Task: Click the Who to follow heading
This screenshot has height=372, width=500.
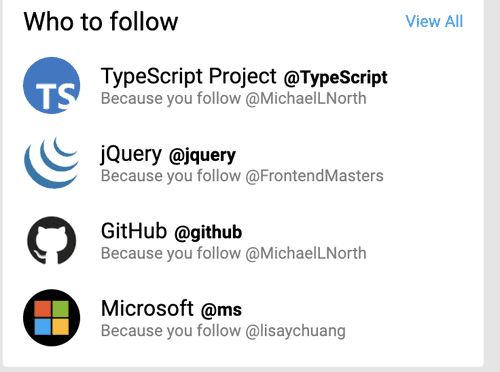Action: [101, 22]
